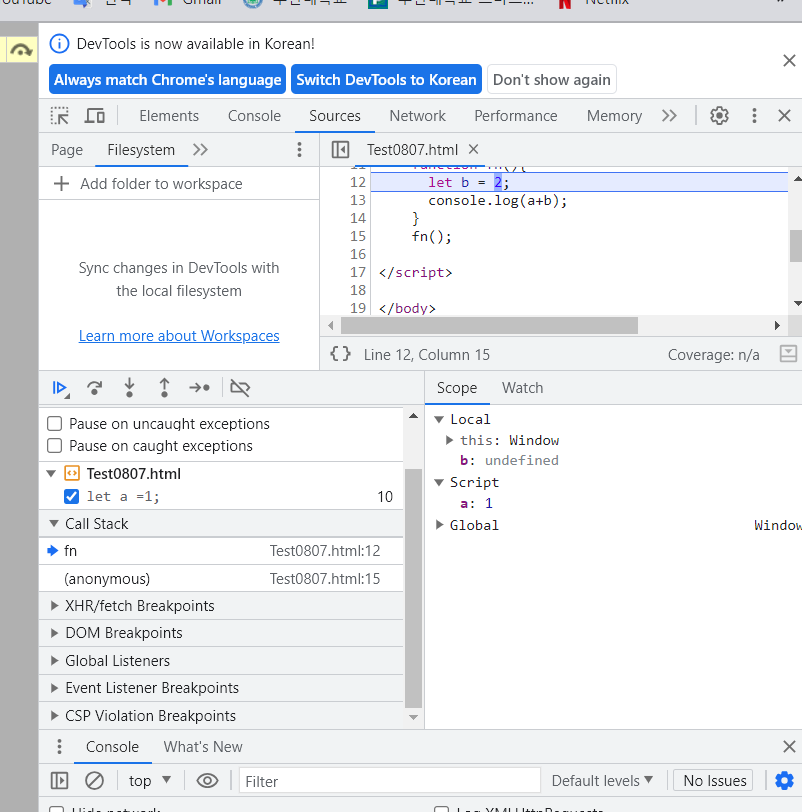Uncheck the let a =1 breakpoint

[x=71, y=496]
